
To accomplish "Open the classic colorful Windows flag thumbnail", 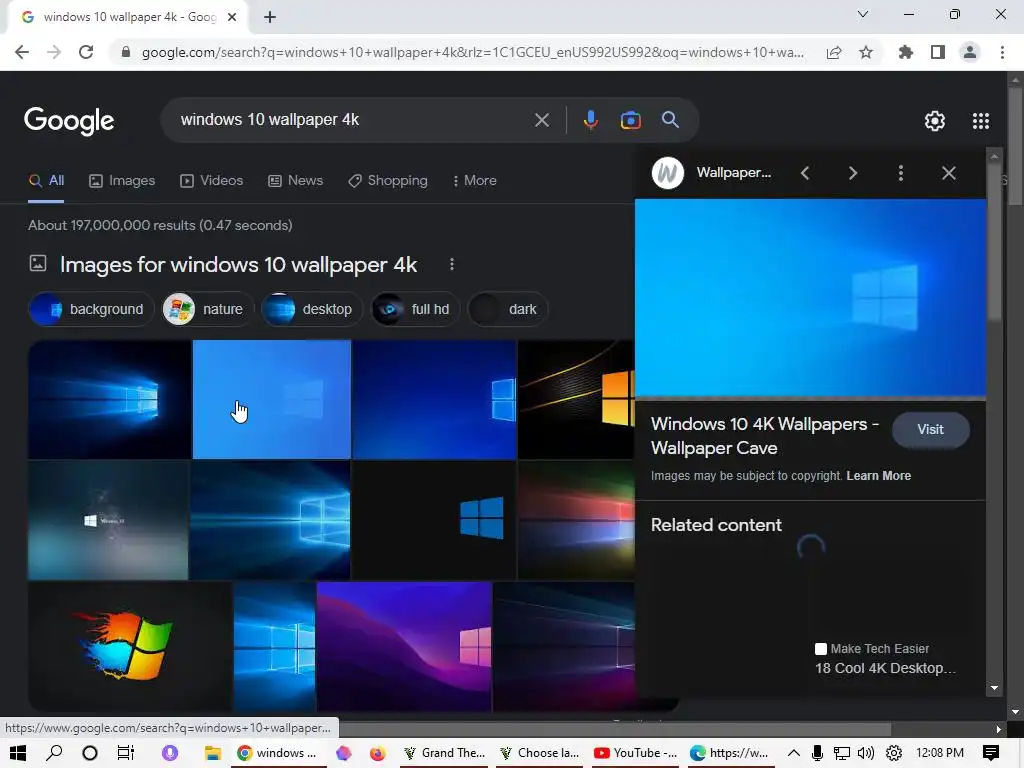I will point(129,646).
